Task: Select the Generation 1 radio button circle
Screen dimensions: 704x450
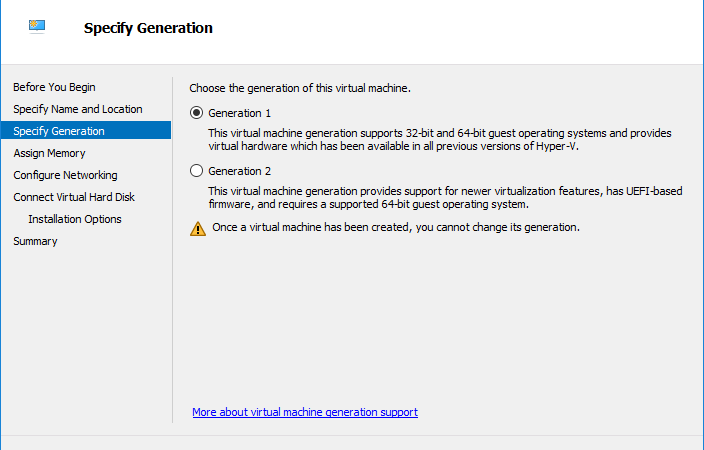Action: click(196, 113)
